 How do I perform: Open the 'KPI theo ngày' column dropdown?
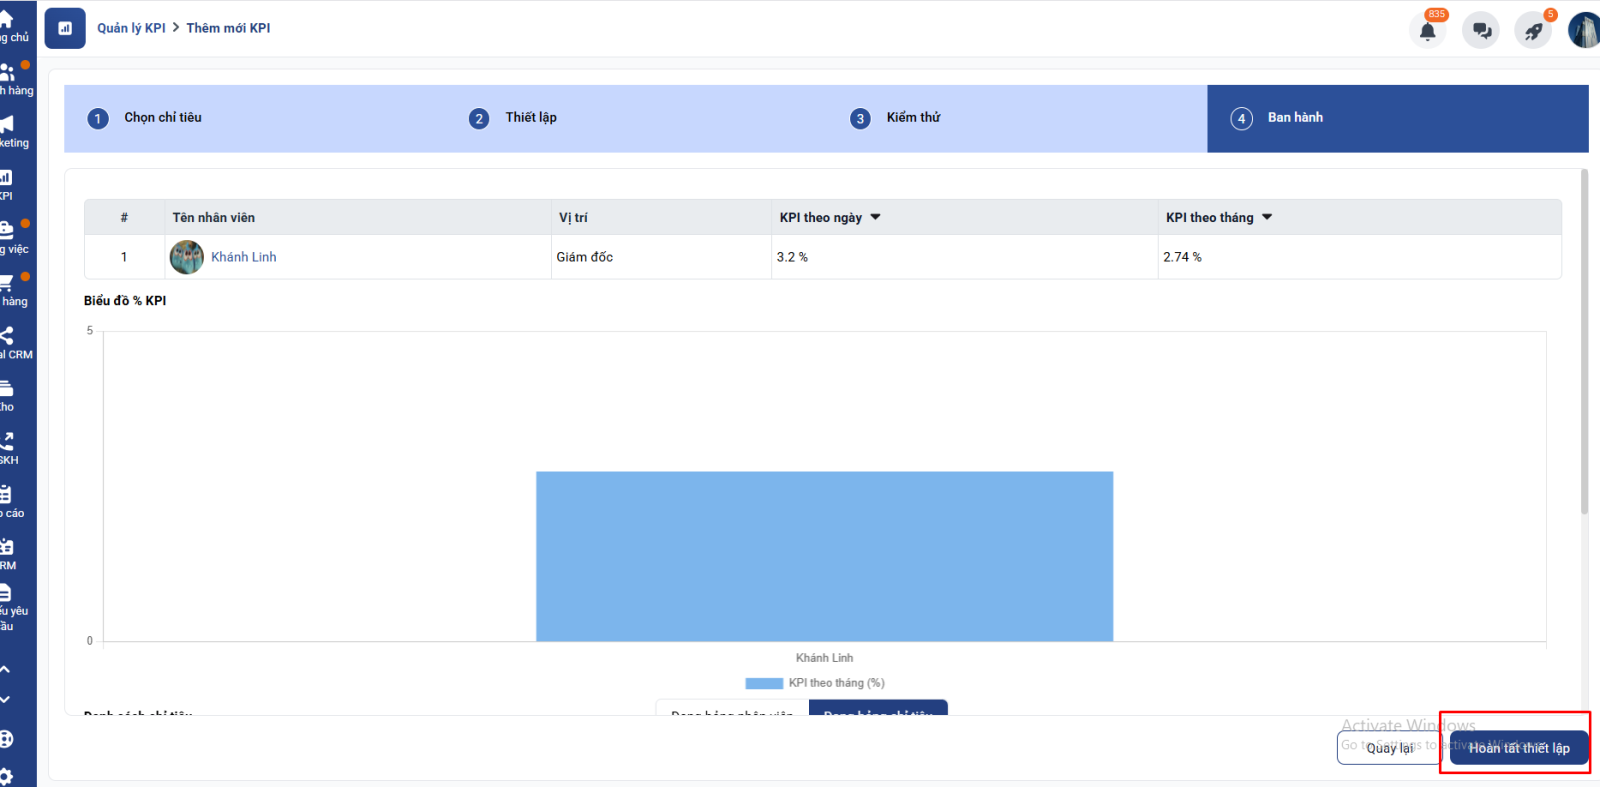pyautogui.click(x=875, y=217)
